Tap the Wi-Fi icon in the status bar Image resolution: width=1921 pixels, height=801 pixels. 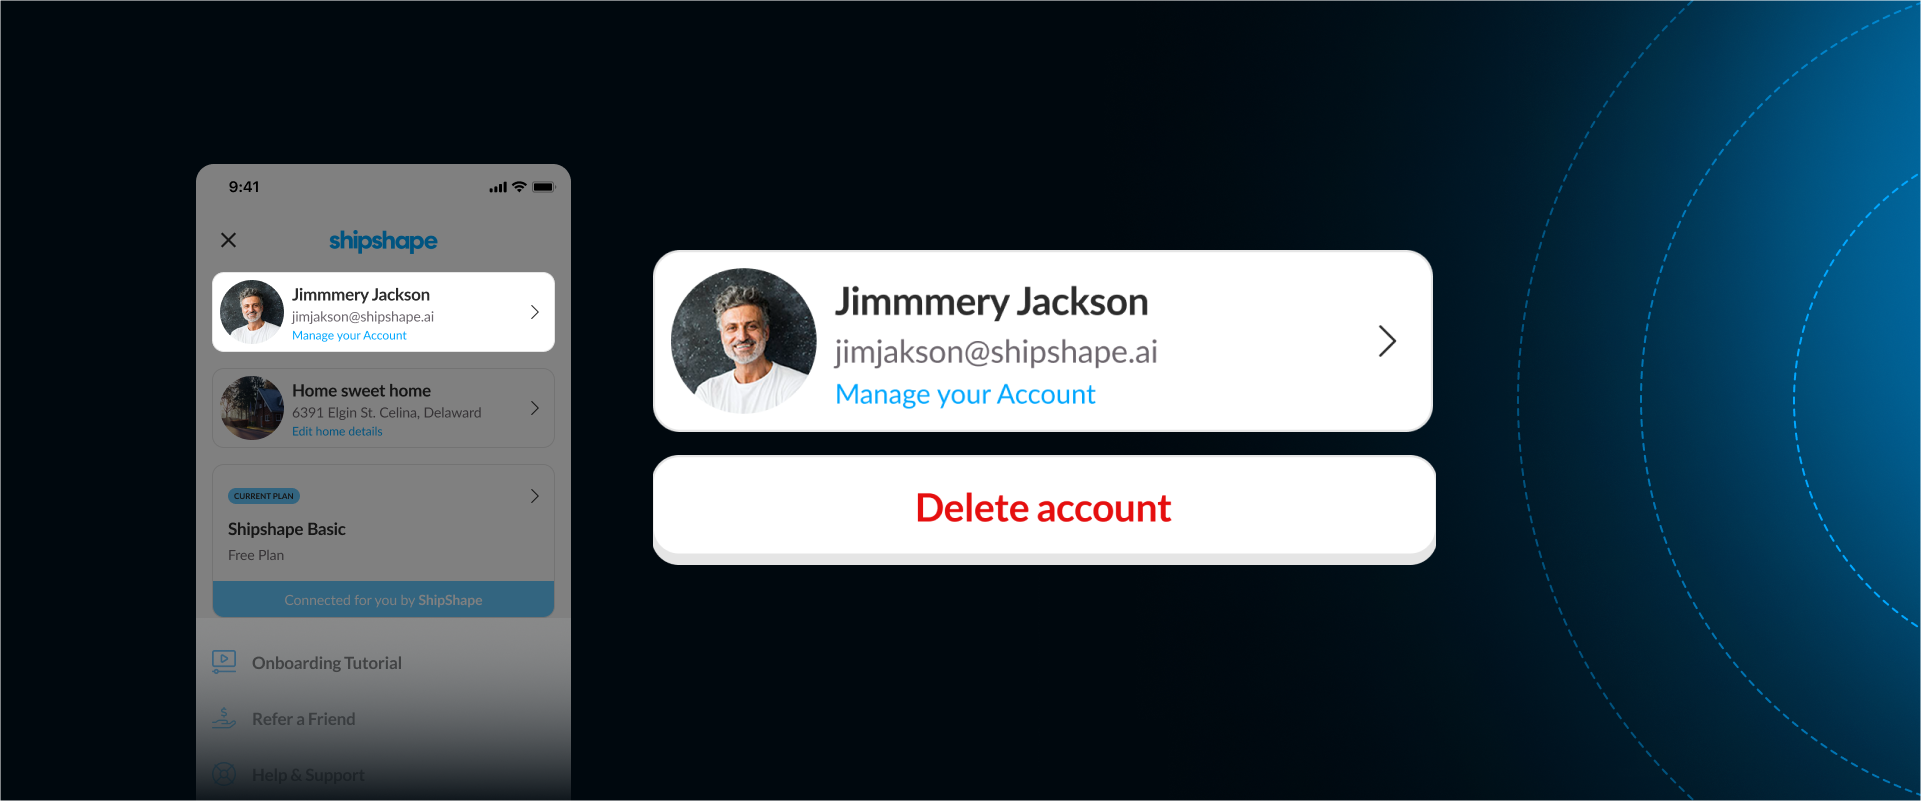[519, 187]
